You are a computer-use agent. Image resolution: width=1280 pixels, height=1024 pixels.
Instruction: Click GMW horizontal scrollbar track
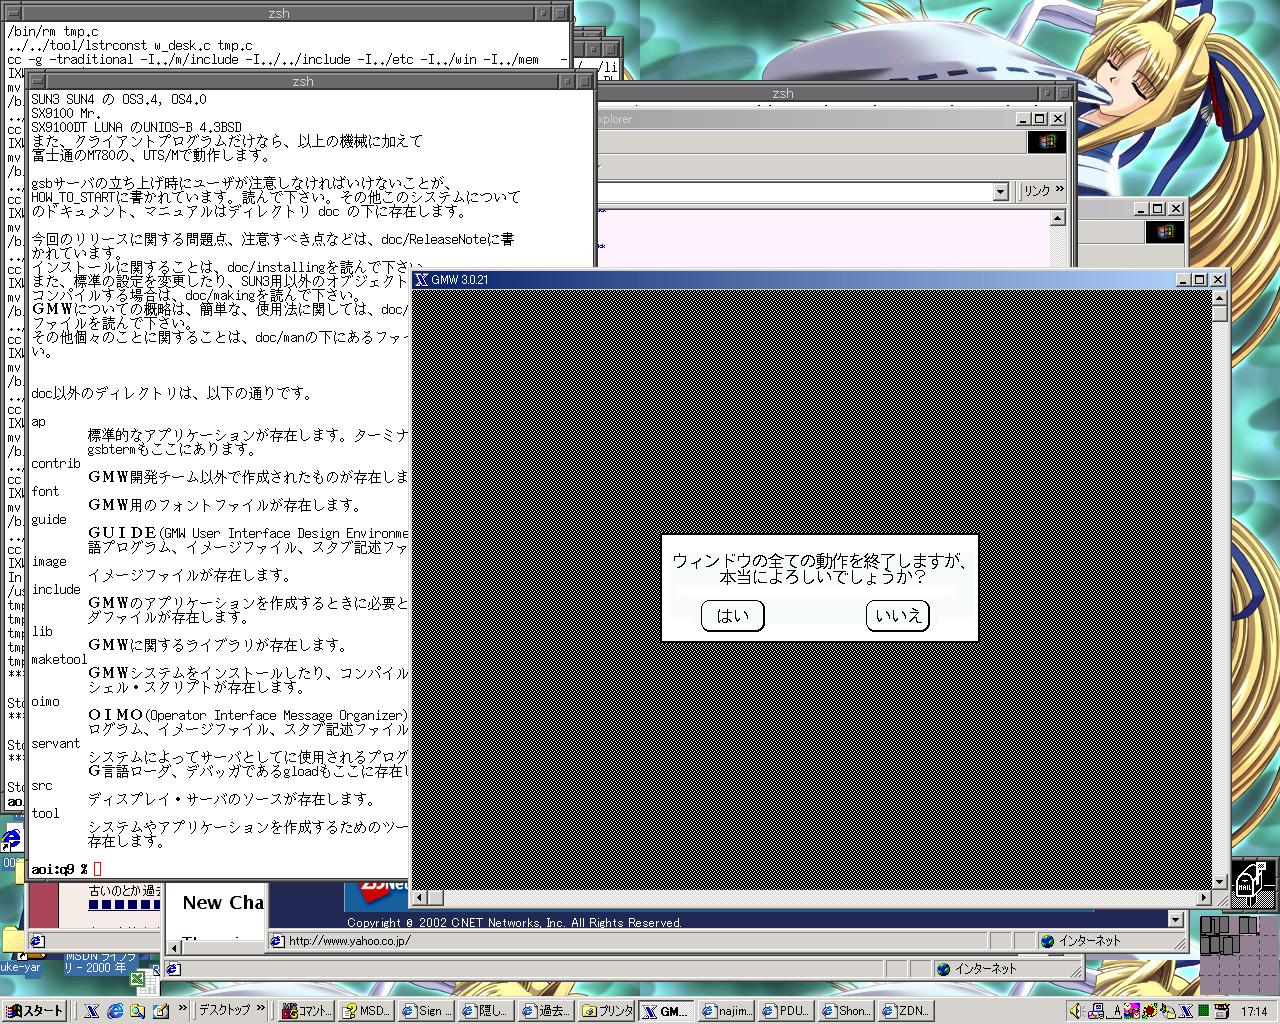pos(820,897)
